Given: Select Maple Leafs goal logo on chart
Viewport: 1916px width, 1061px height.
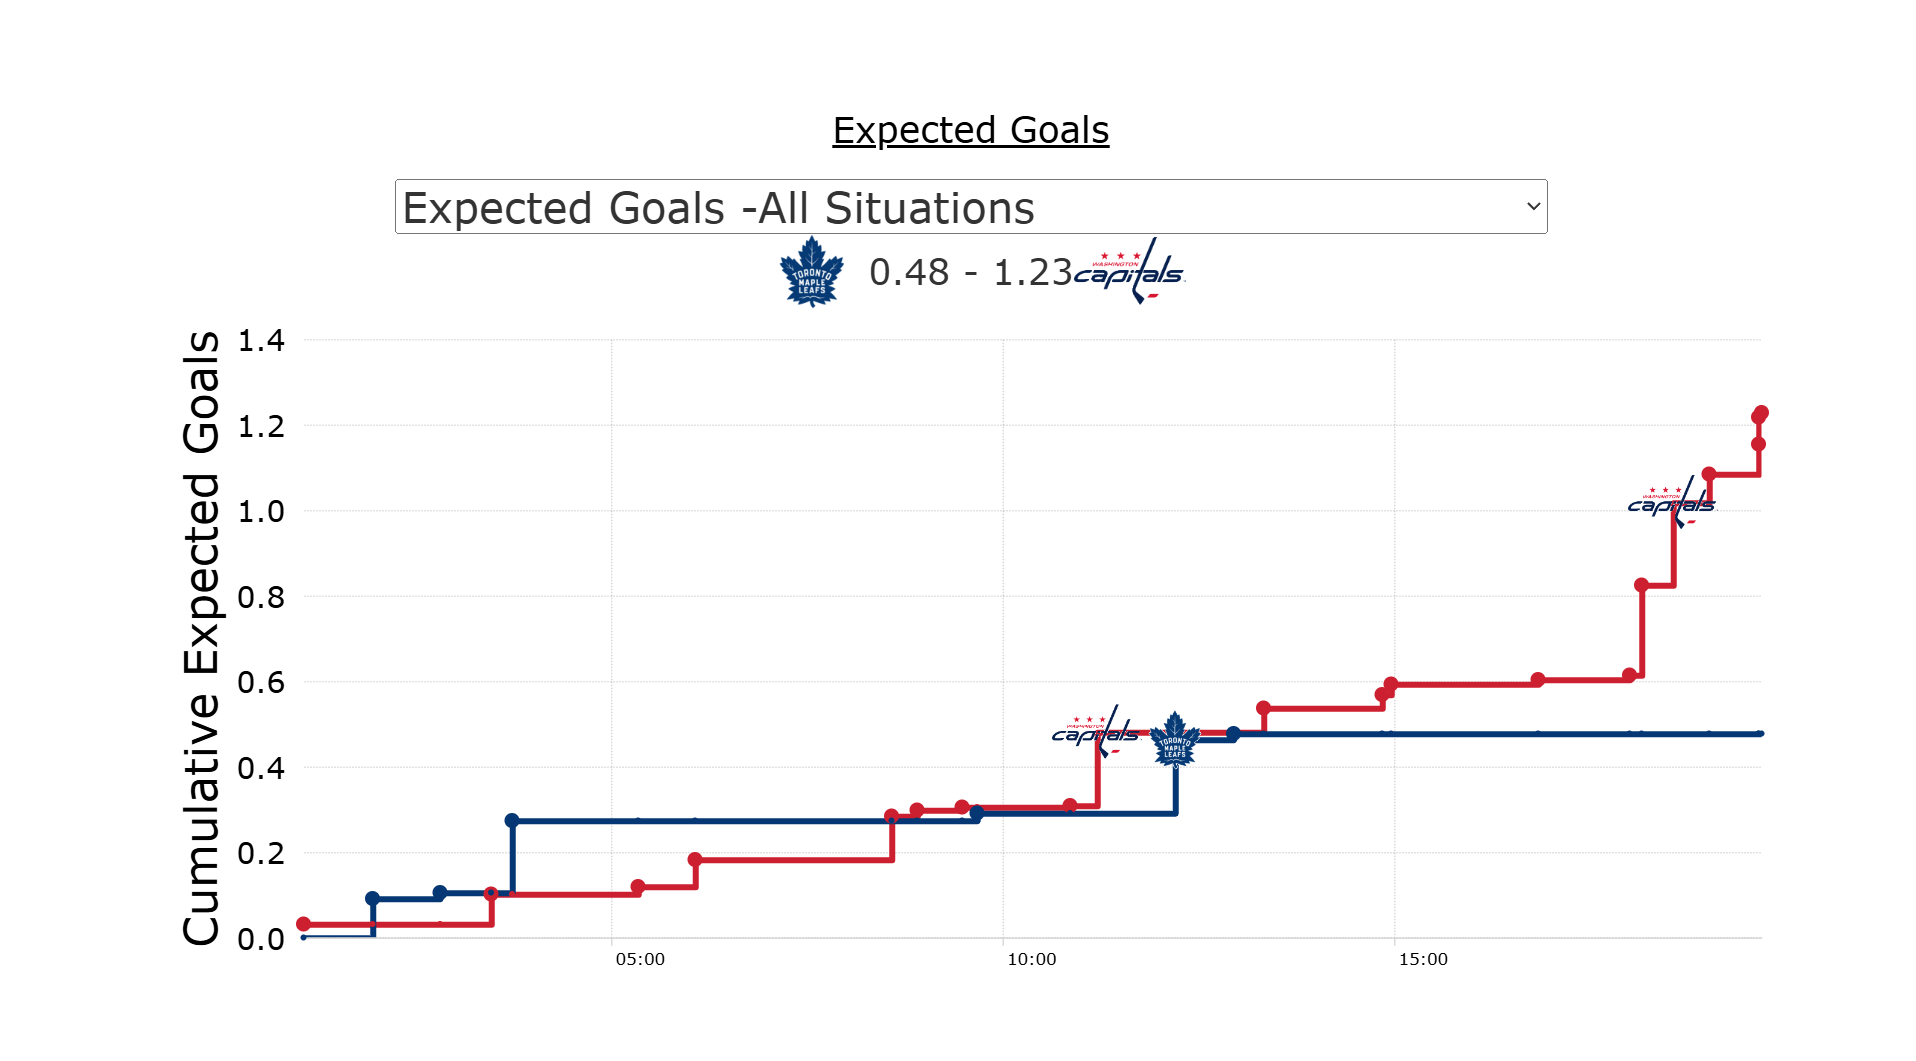Looking at the screenshot, I should click(x=1175, y=740).
